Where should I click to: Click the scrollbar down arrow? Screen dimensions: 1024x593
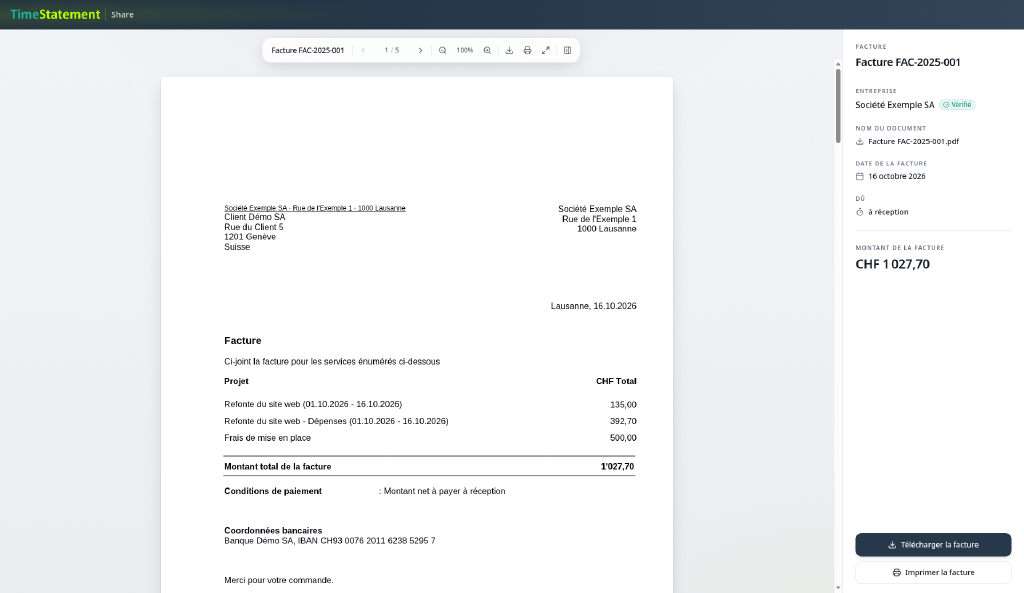(x=838, y=588)
